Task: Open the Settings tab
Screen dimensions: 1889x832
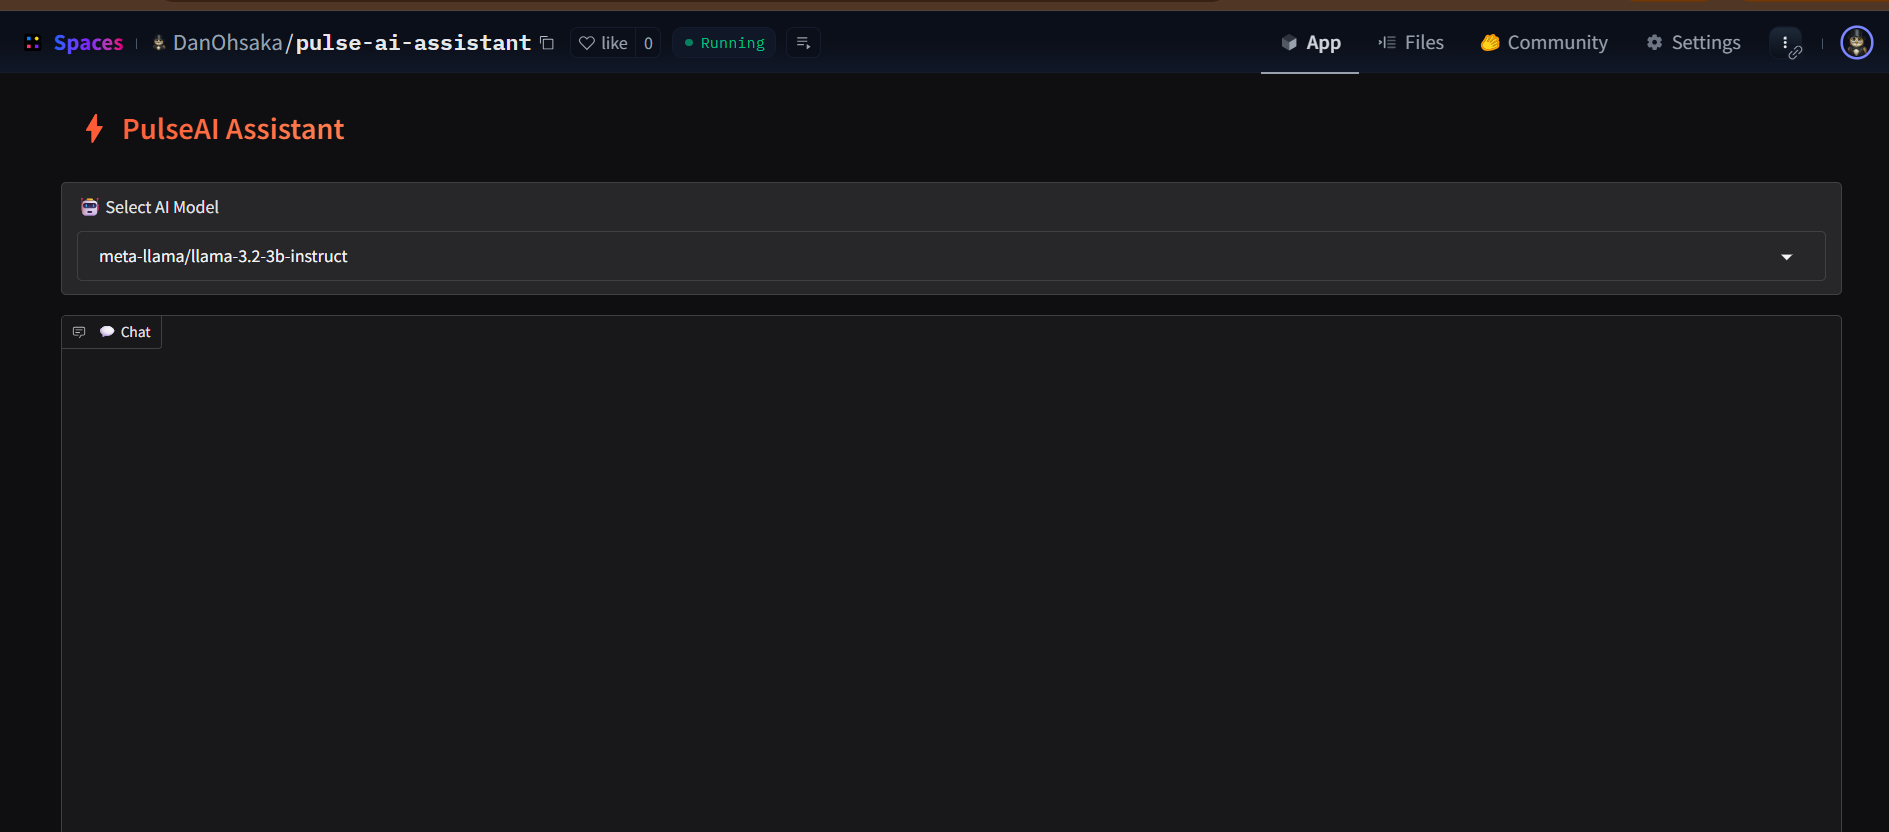Action: click(1693, 42)
